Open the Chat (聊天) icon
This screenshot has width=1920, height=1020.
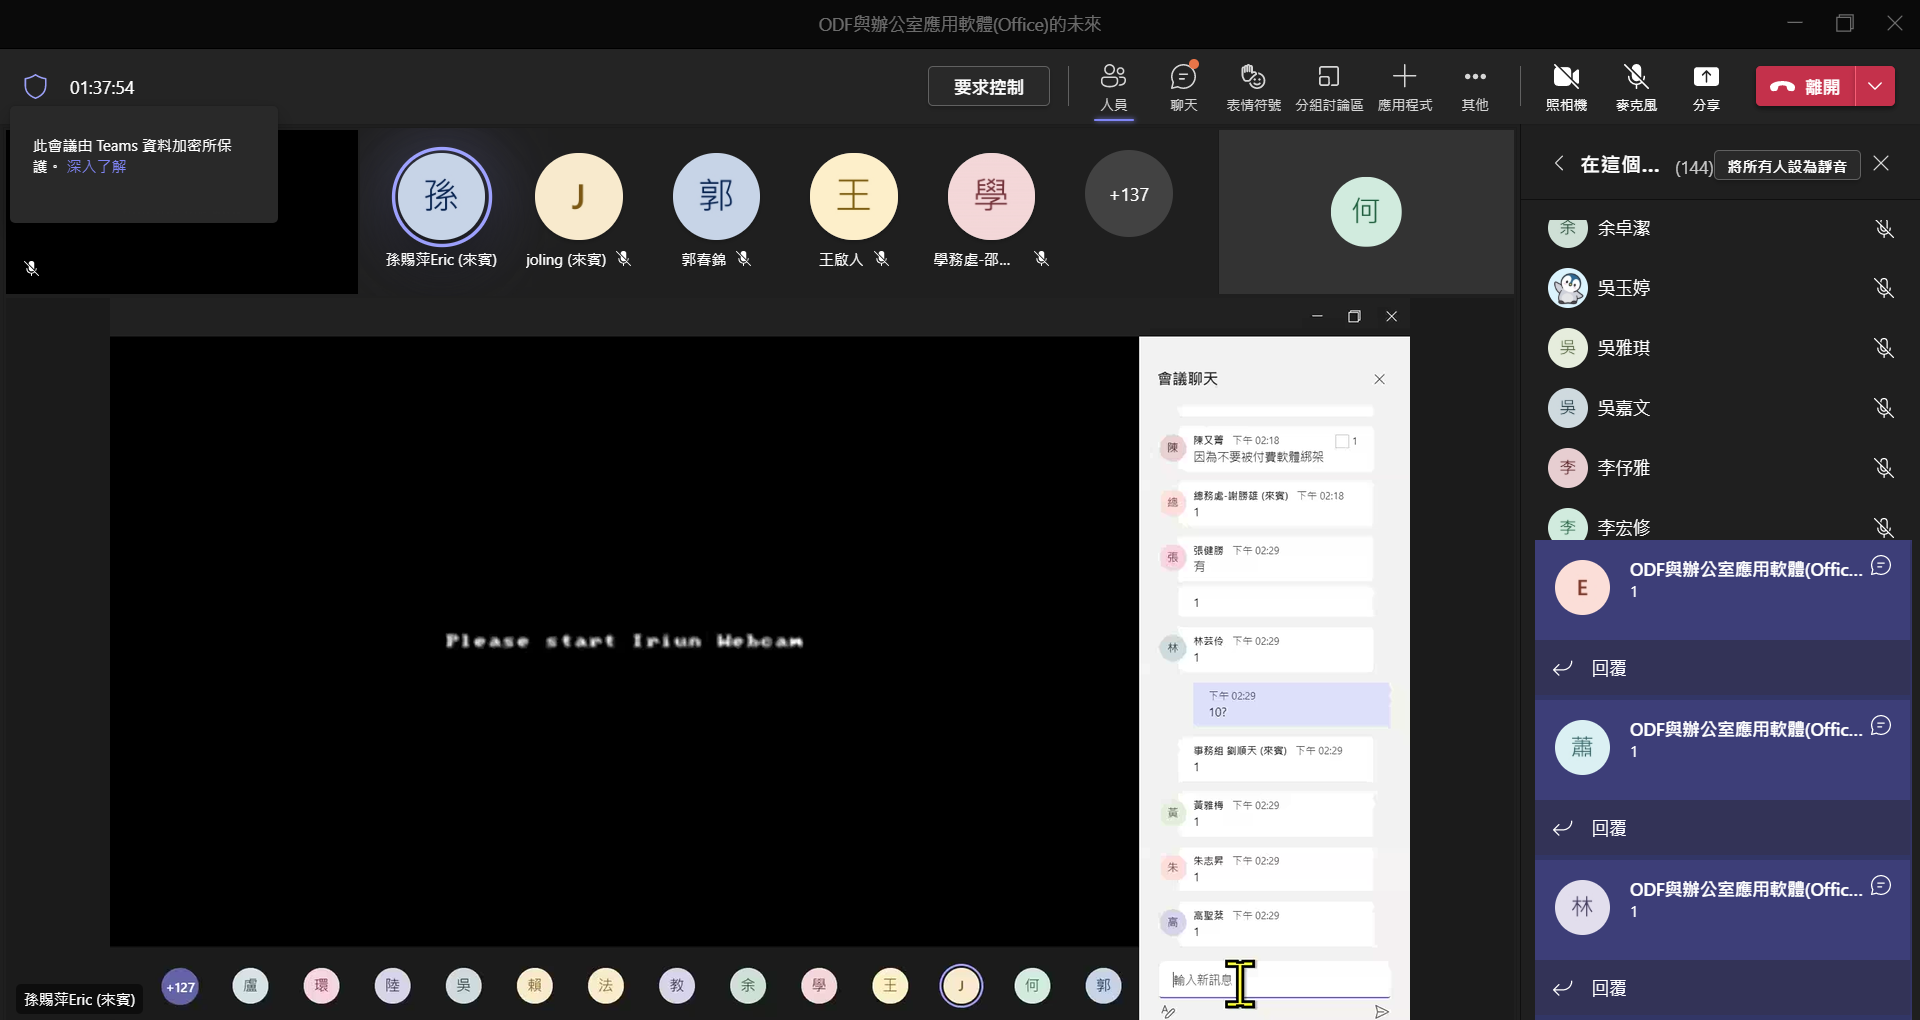point(1183,77)
